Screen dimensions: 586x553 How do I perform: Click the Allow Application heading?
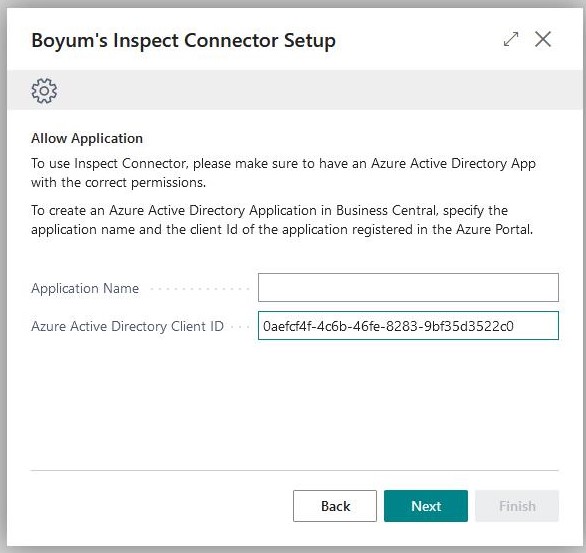pyautogui.click(x=87, y=138)
